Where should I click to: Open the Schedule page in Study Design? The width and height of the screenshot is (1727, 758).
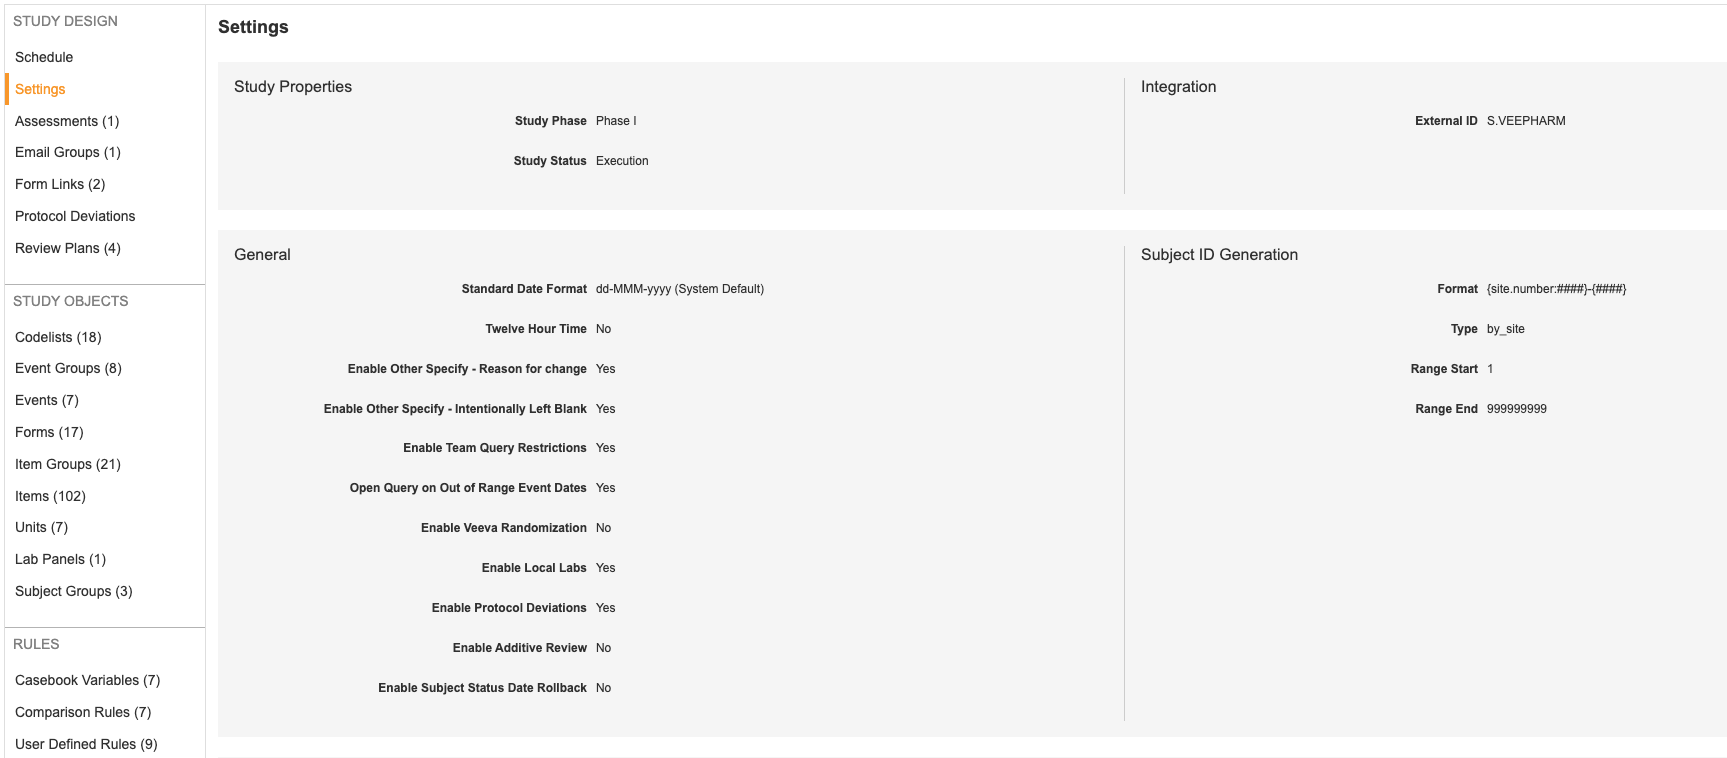[x=44, y=57]
